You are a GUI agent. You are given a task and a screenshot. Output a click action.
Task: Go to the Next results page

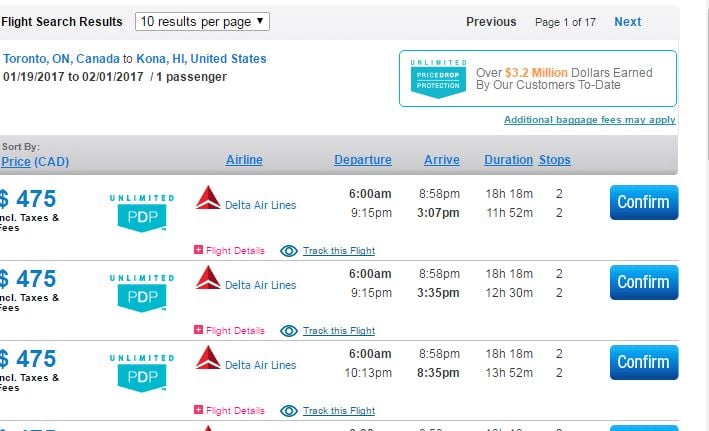click(x=628, y=22)
